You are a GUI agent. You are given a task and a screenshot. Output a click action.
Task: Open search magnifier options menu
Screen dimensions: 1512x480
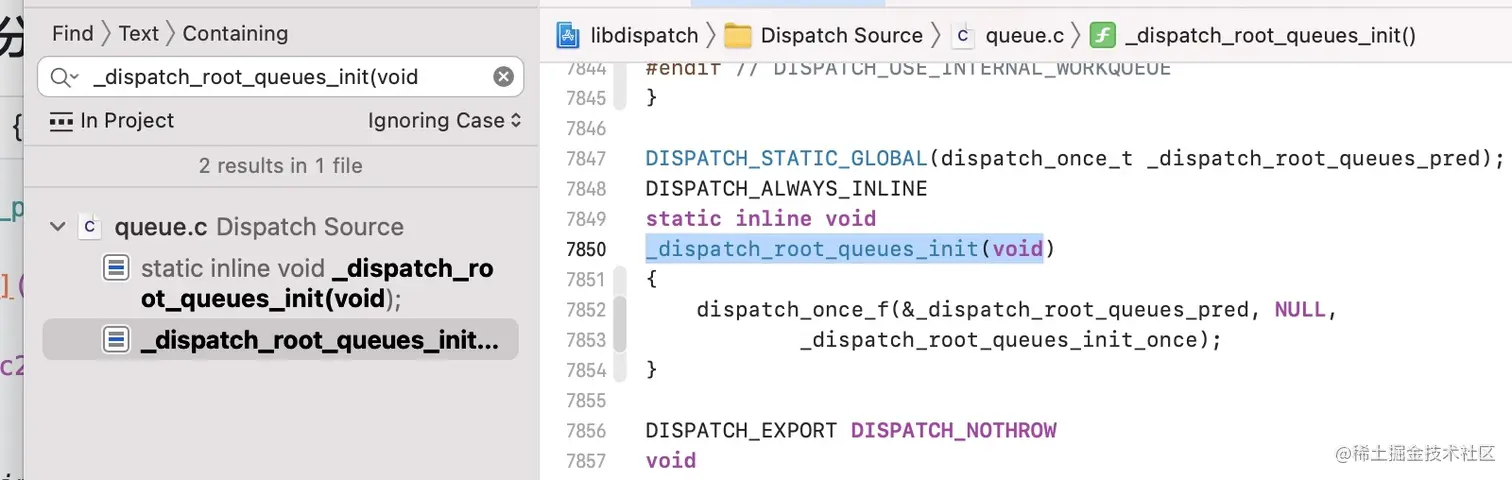[64, 77]
